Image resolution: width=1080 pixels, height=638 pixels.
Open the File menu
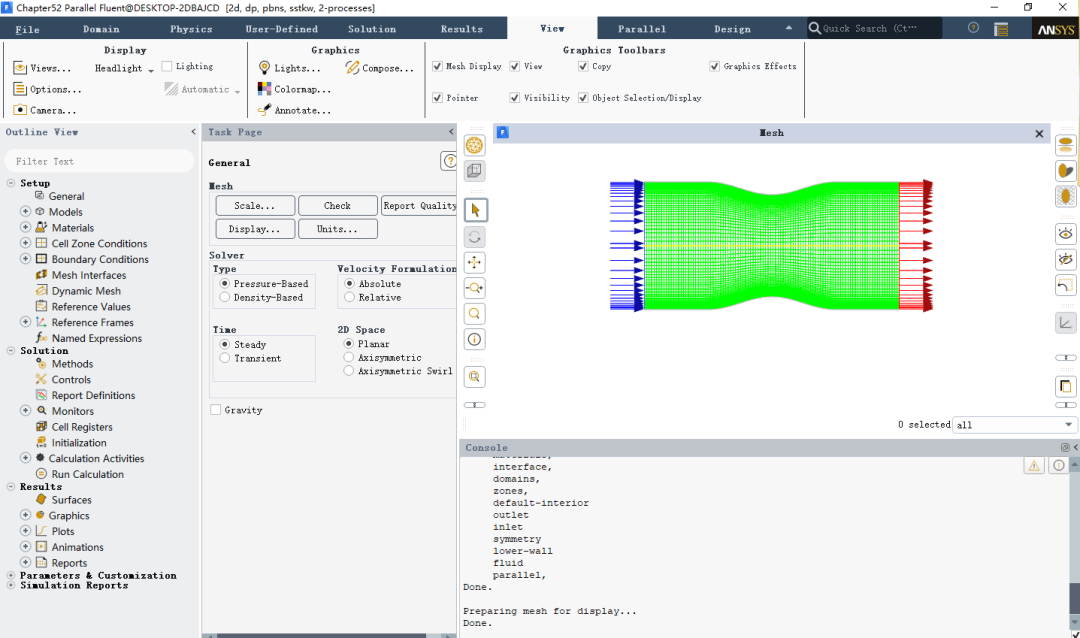pyautogui.click(x=28, y=29)
